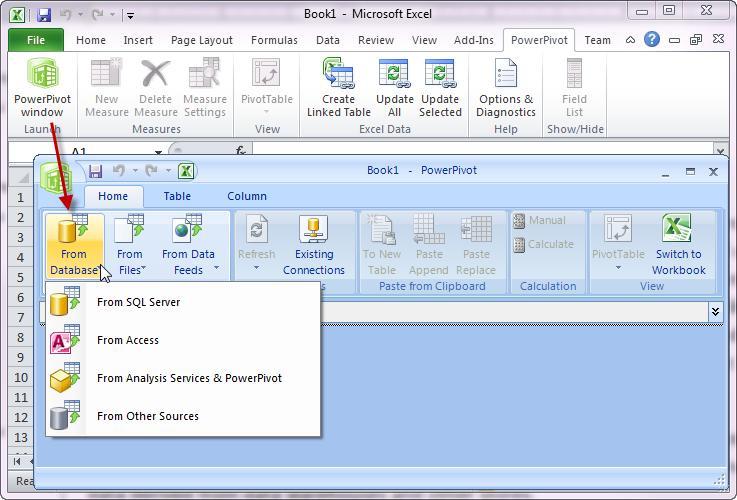Choose From Other Sources menu entry
The height and width of the screenshot is (500, 737).
pyautogui.click(x=183, y=416)
